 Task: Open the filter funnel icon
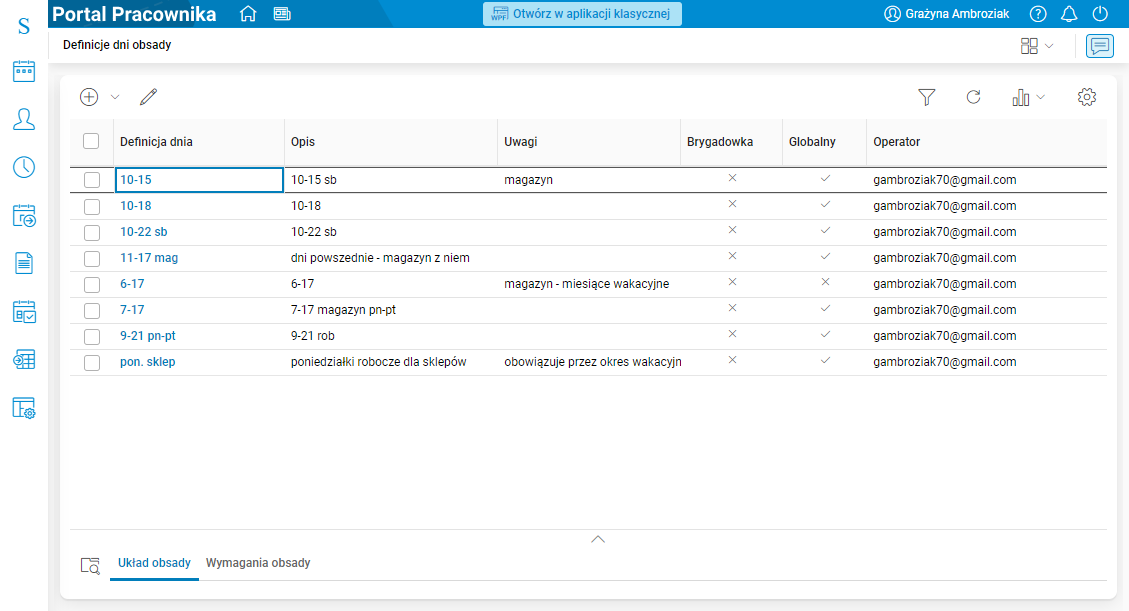click(927, 97)
